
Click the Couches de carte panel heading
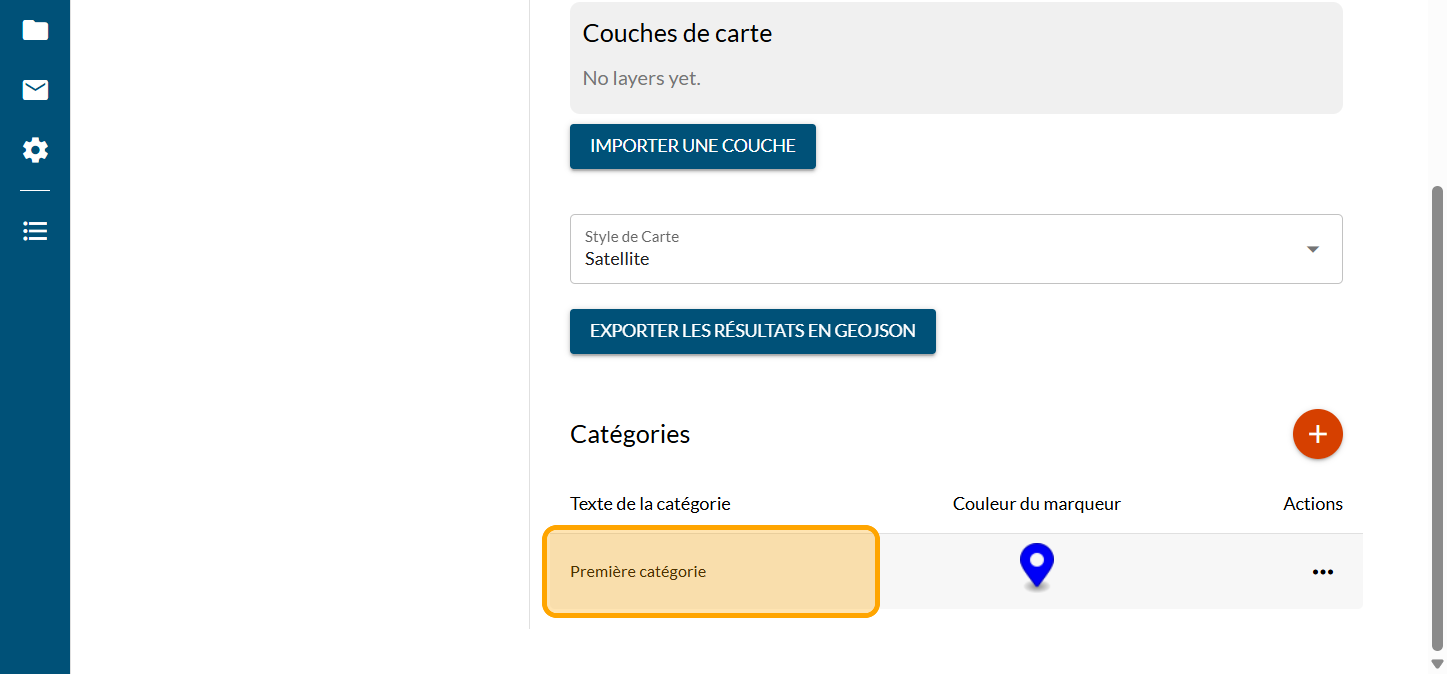point(677,33)
